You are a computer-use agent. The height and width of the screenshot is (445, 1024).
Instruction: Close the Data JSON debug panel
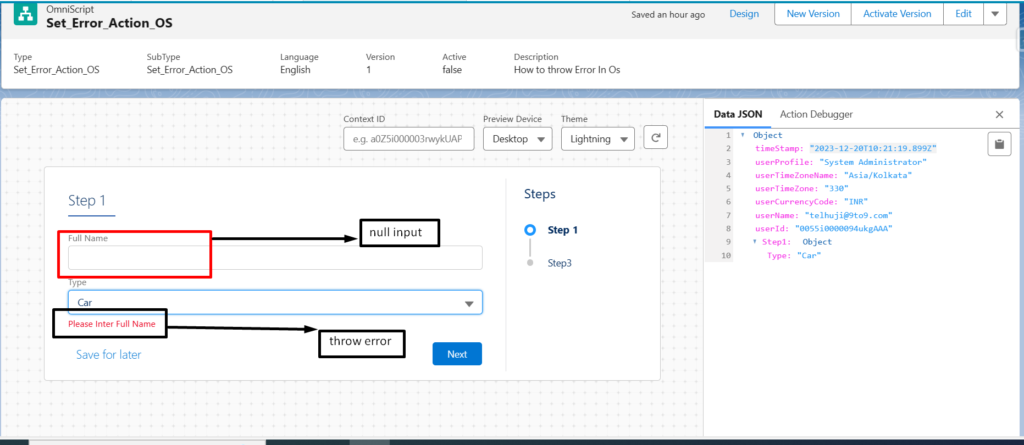[999, 114]
